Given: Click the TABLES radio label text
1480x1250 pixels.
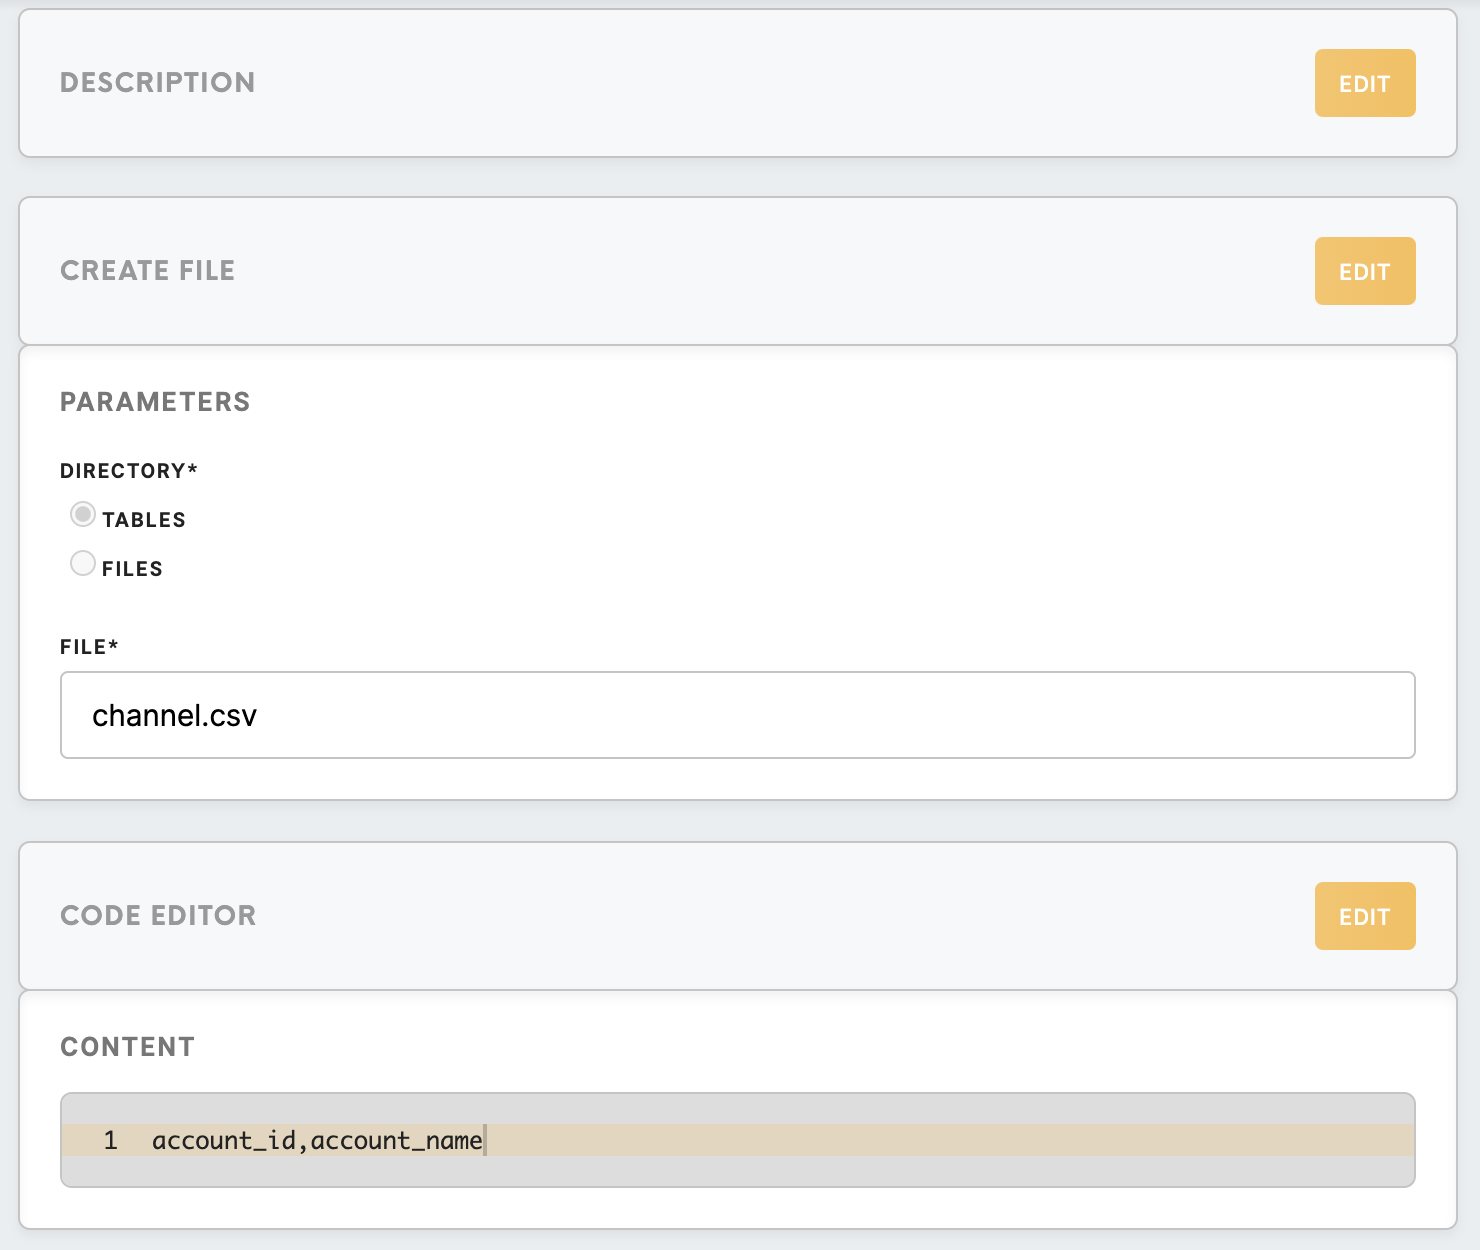Looking at the screenshot, I should coord(144,520).
